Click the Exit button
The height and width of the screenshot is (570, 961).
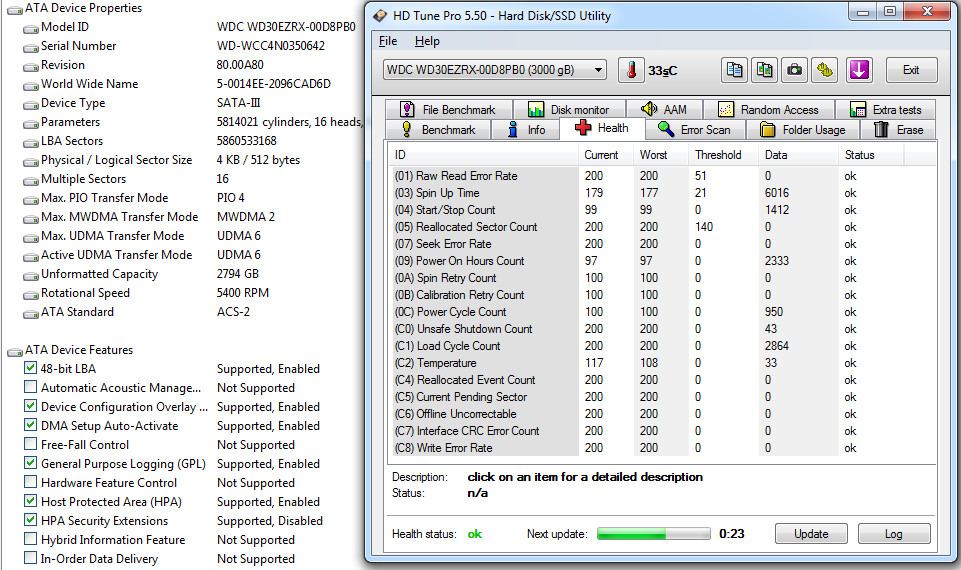point(911,70)
